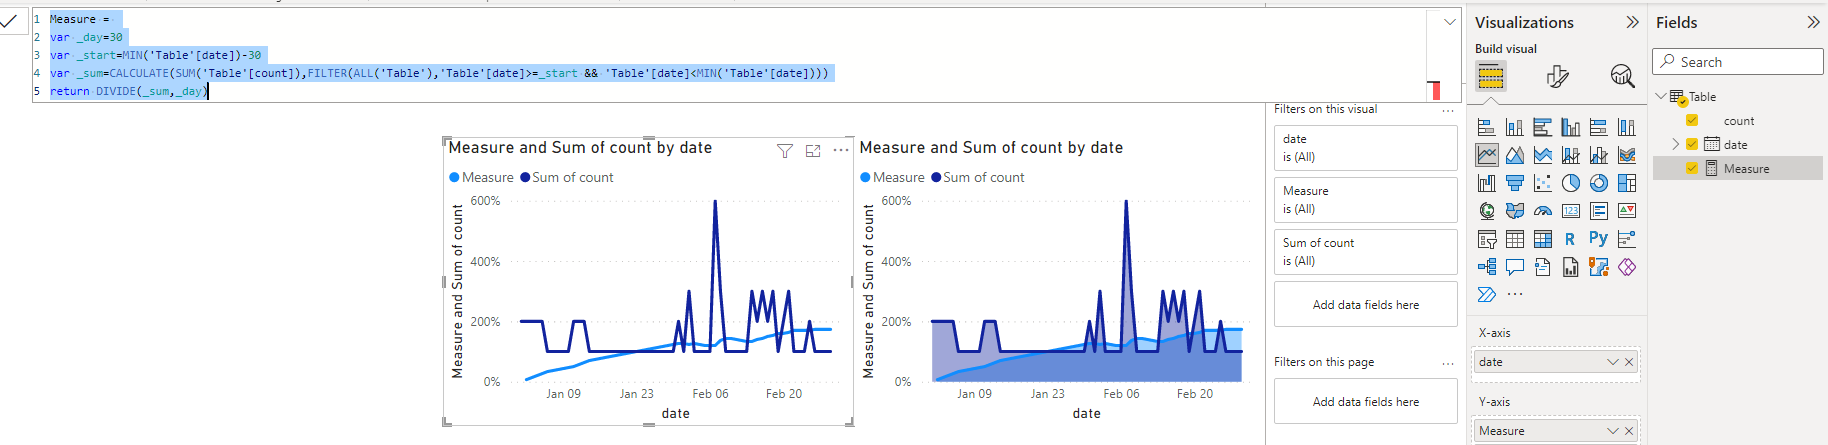1828x445 pixels.
Task: Select the Smart narrative visual
Action: 1543,267
